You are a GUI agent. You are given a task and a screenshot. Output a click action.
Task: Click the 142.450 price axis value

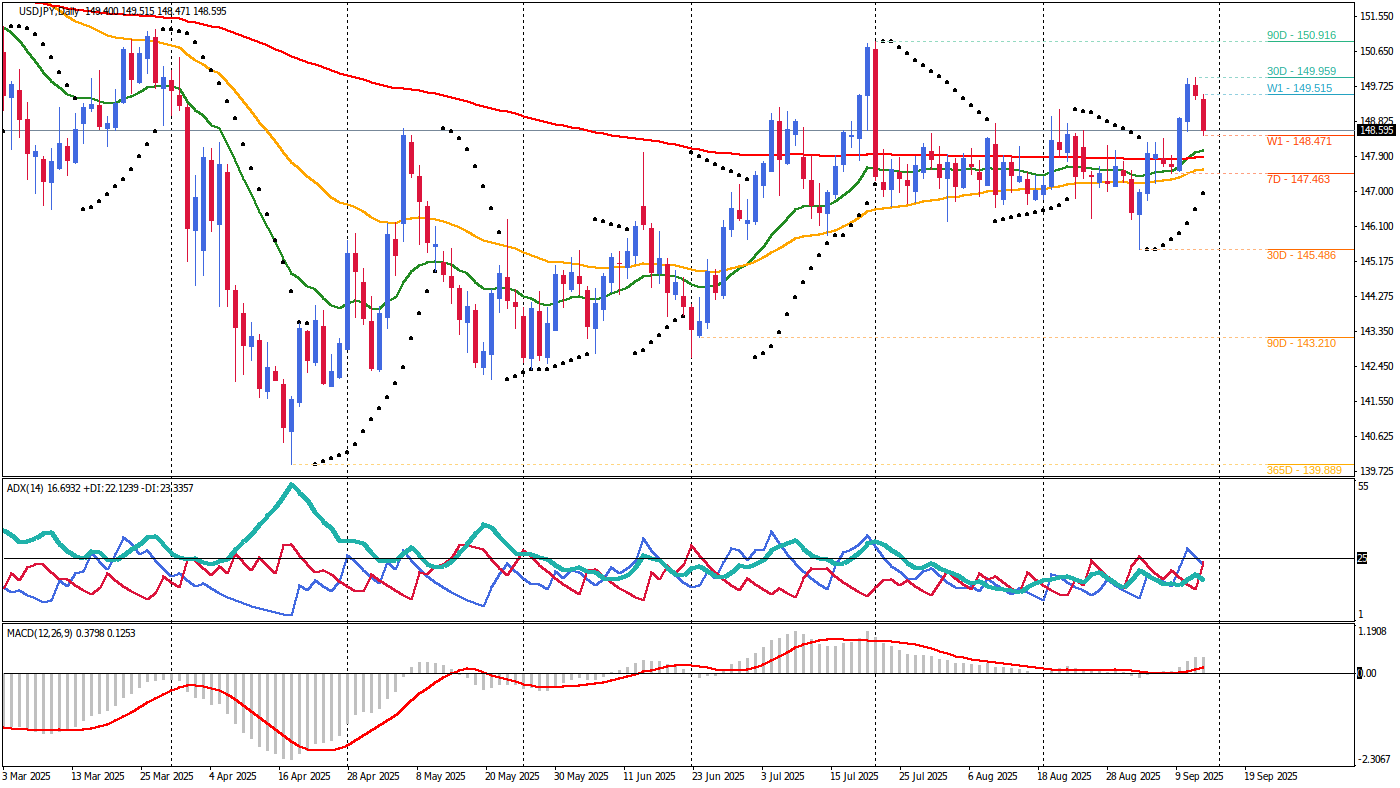pos(1377,366)
